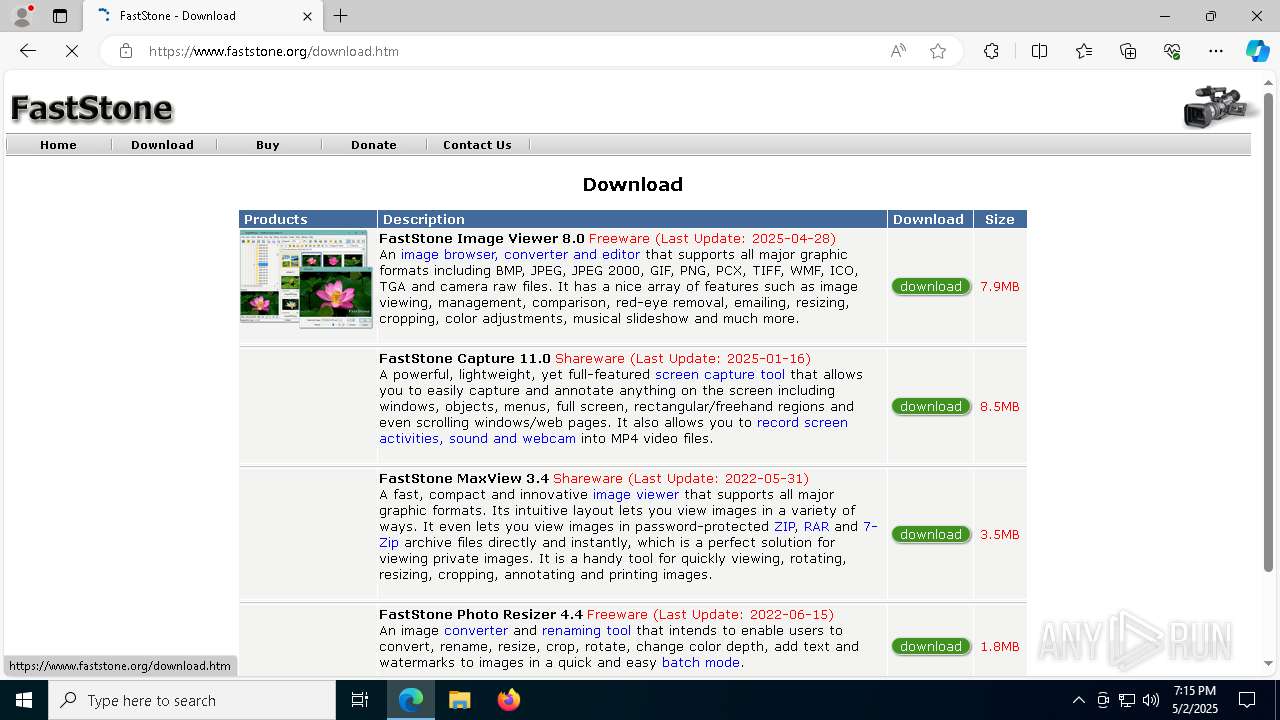Go to the Home menu item
Screen dimensions: 1280x720
pyautogui.click(x=58, y=145)
